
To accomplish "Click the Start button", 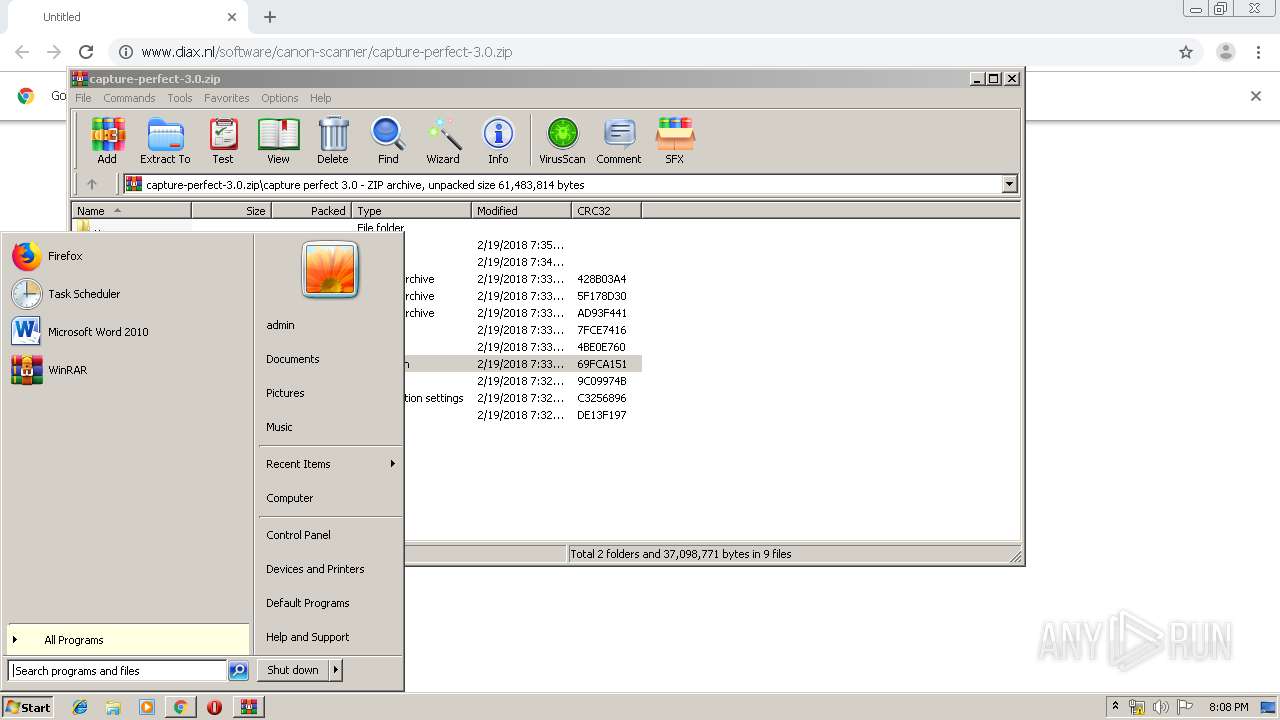I will (x=28, y=707).
